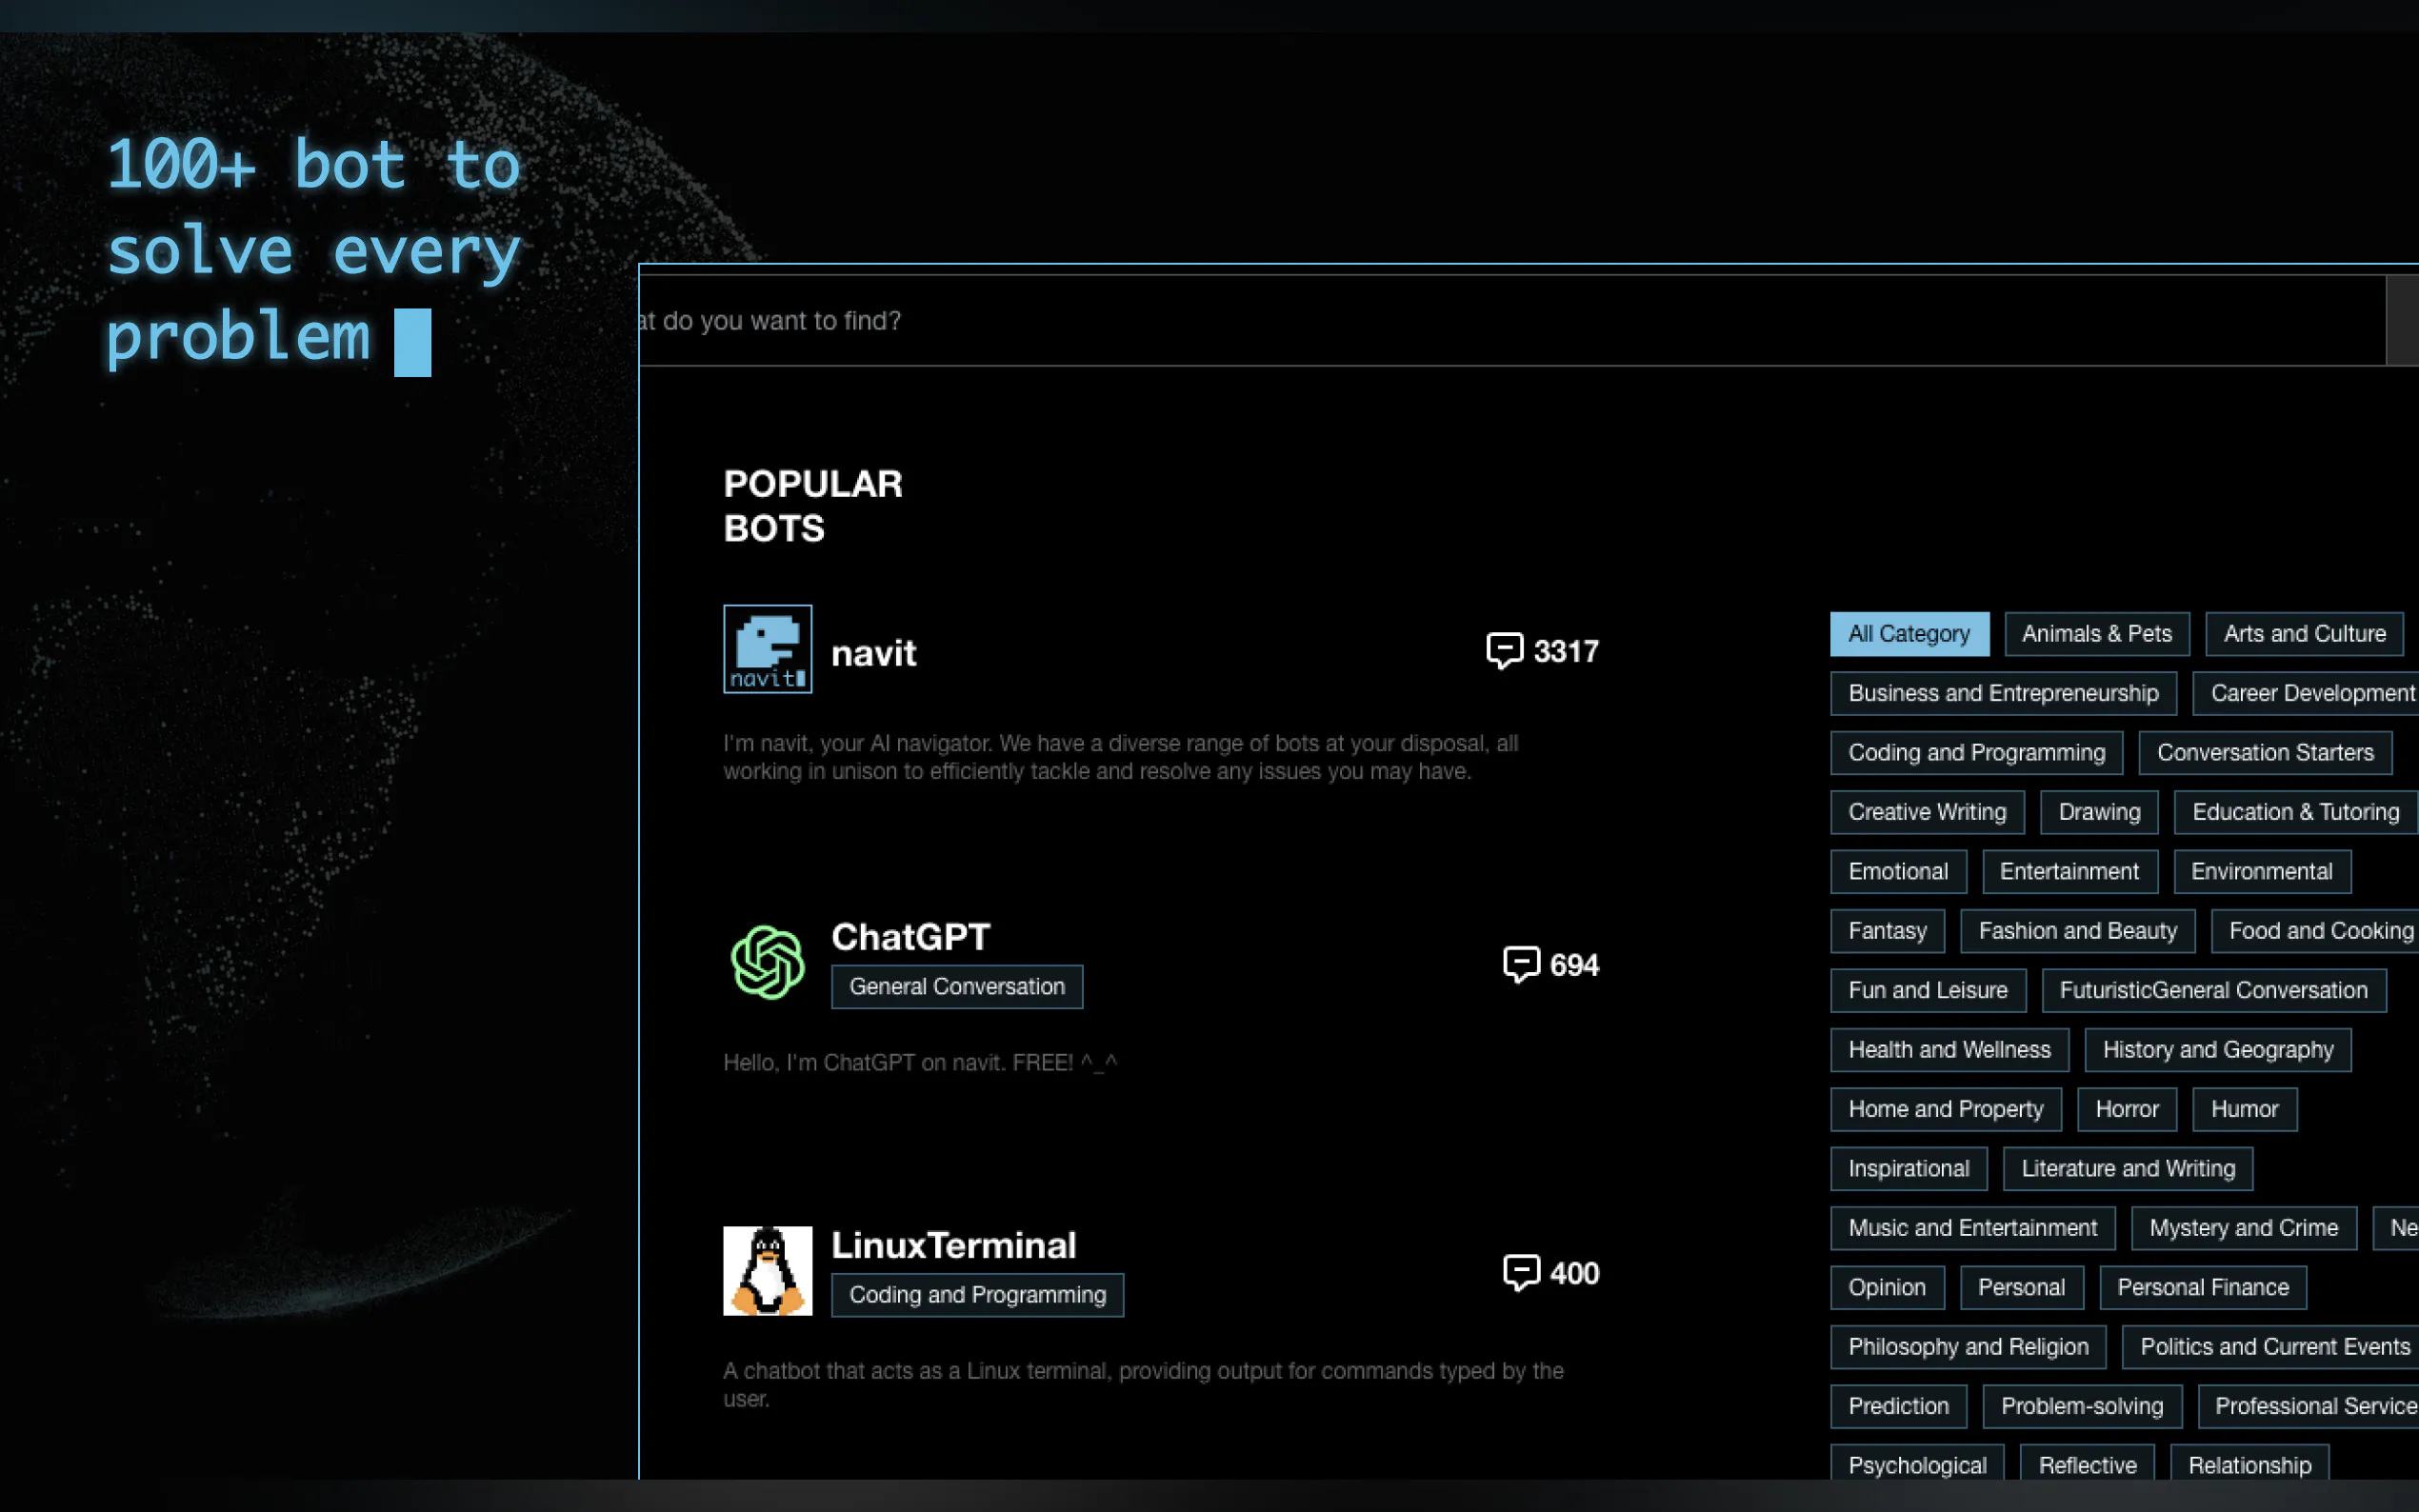This screenshot has height=1512, width=2419.
Task: Select the All Category filter
Action: point(1908,634)
